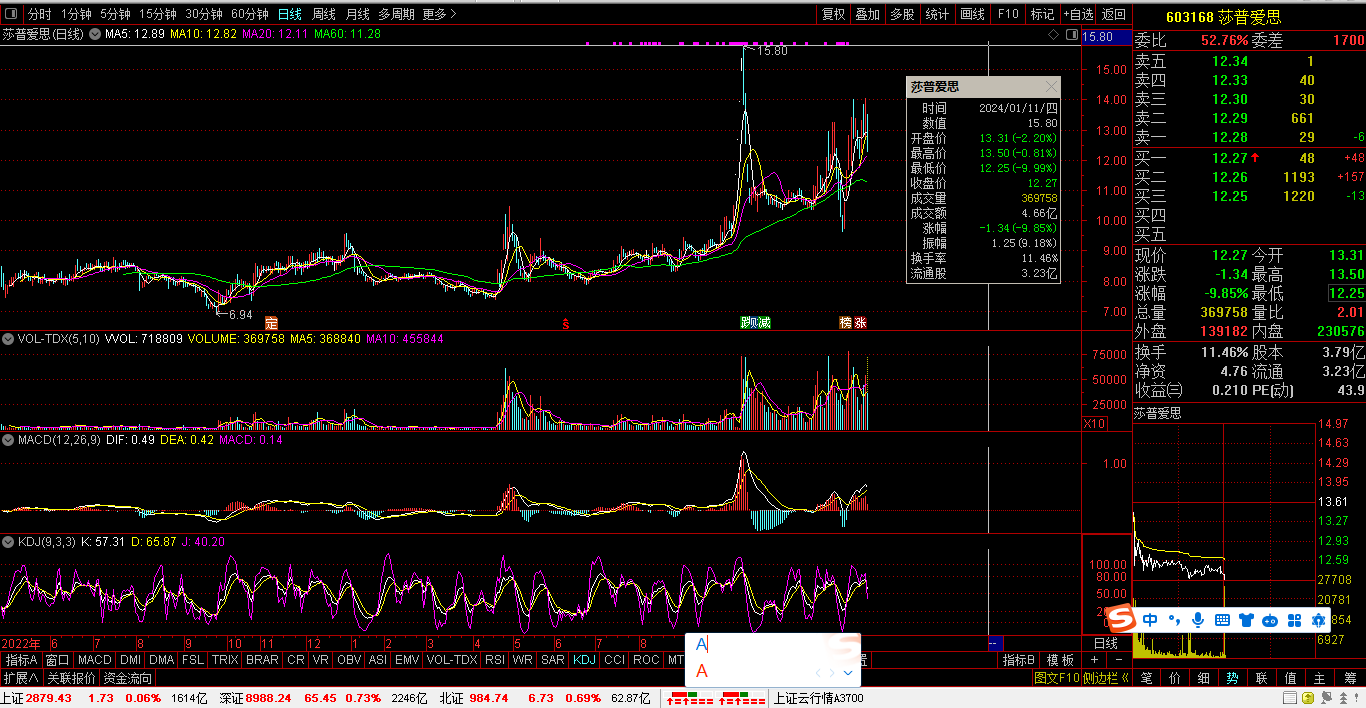Select the 势 trend tab
The image size is (1366, 708).
click(1232, 678)
